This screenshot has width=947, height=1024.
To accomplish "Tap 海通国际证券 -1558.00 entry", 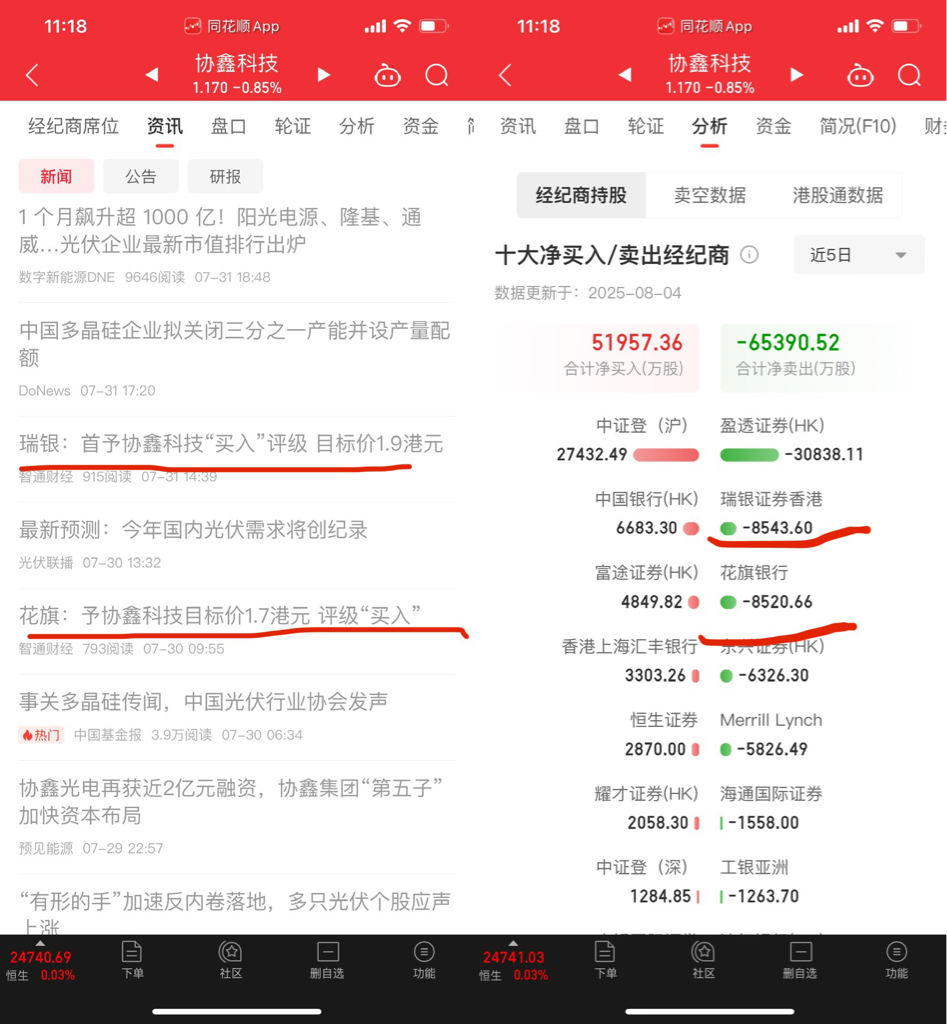I will [771, 808].
